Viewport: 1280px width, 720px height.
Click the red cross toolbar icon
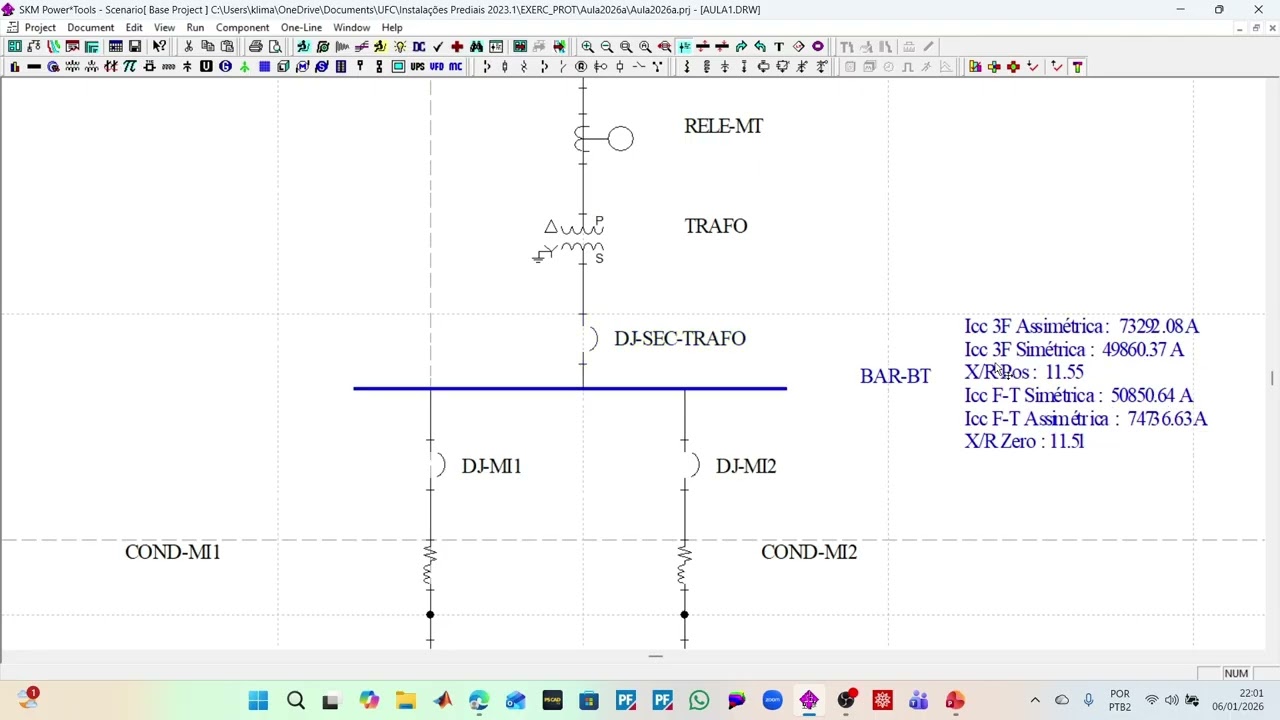[457, 46]
